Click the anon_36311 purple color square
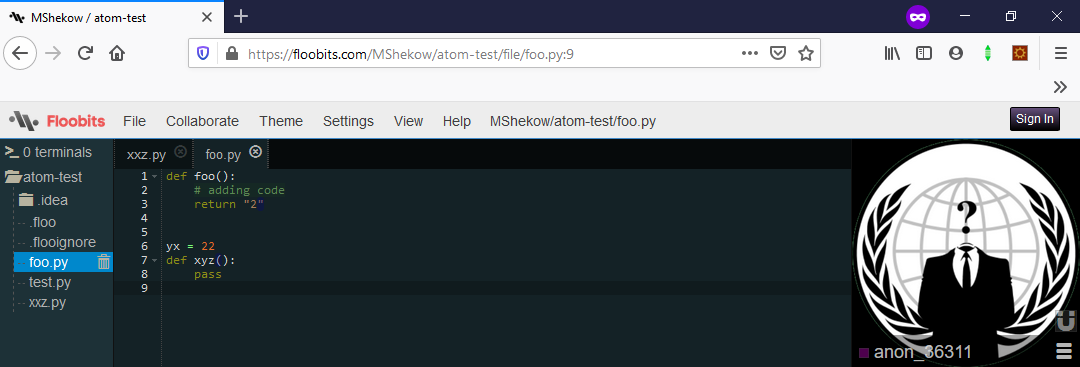The image size is (1080, 367). tap(864, 354)
